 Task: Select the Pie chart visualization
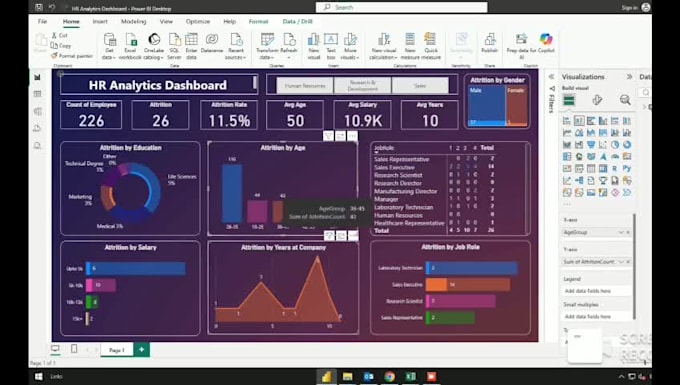pyautogui.click(x=615, y=145)
